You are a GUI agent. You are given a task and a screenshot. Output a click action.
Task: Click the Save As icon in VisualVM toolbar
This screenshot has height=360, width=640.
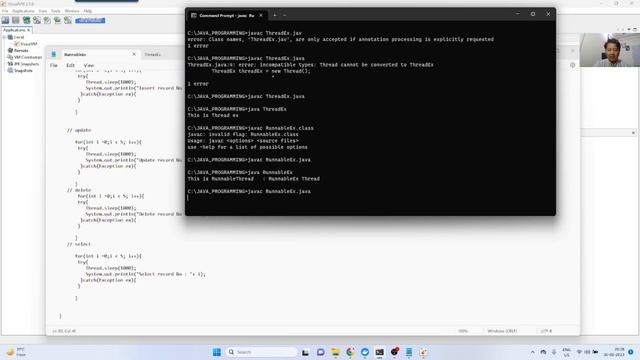(x=16, y=20)
